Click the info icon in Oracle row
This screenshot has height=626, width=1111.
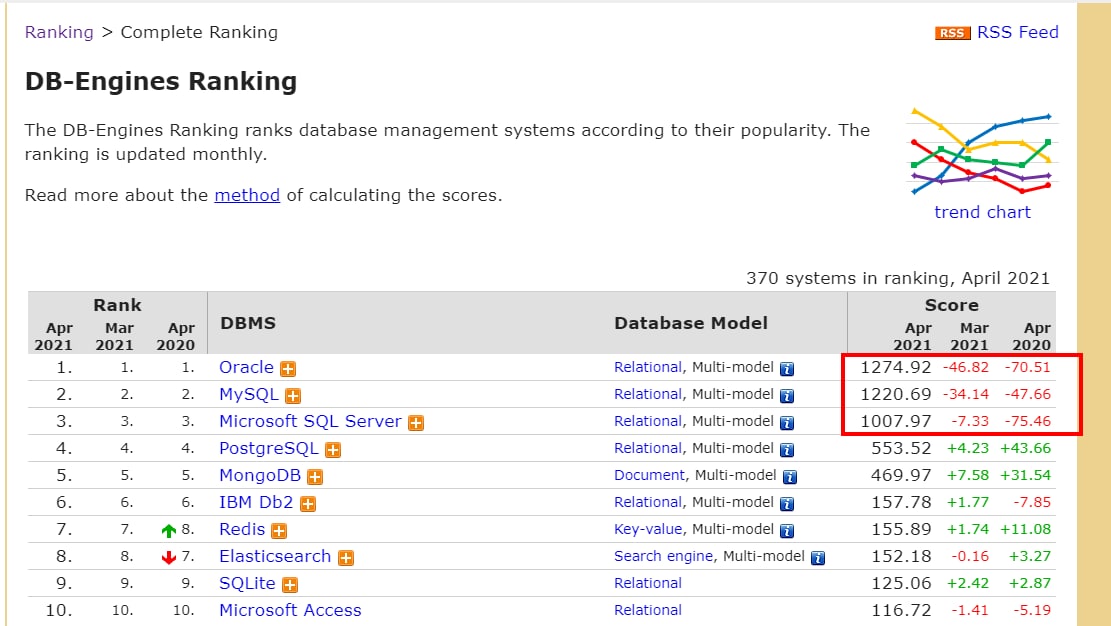tap(786, 369)
